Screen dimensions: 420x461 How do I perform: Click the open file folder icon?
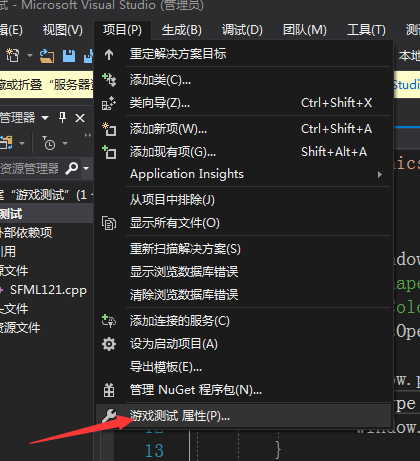(x=47, y=56)
